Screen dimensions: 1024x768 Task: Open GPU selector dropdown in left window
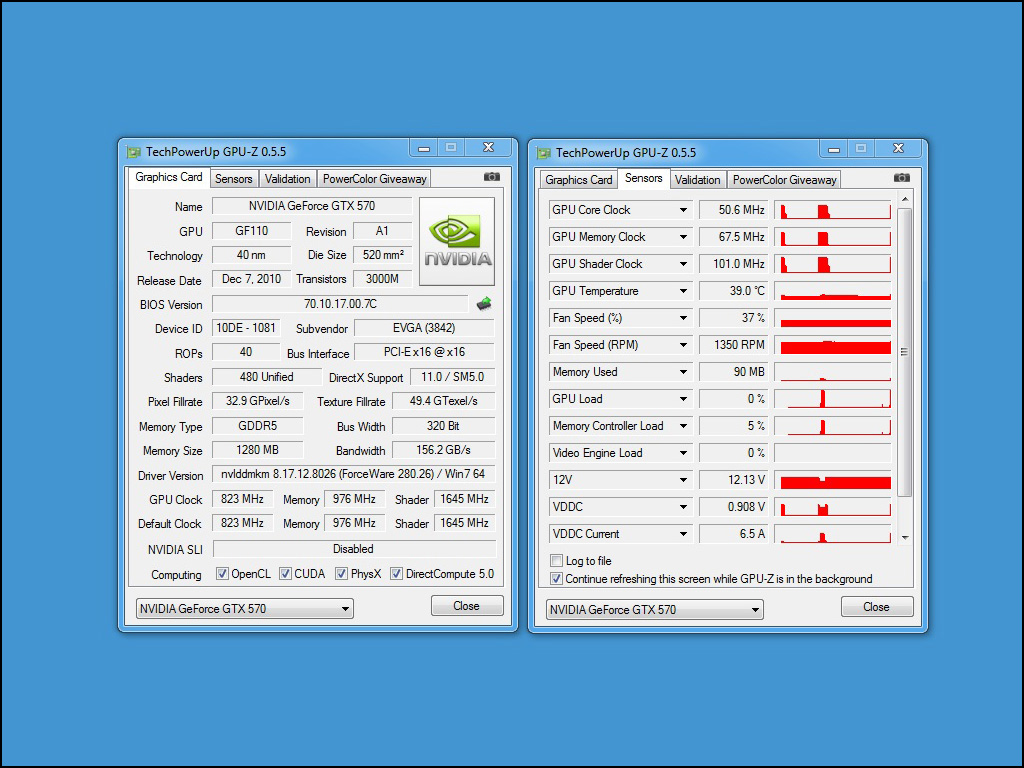[x=245, y=609]
